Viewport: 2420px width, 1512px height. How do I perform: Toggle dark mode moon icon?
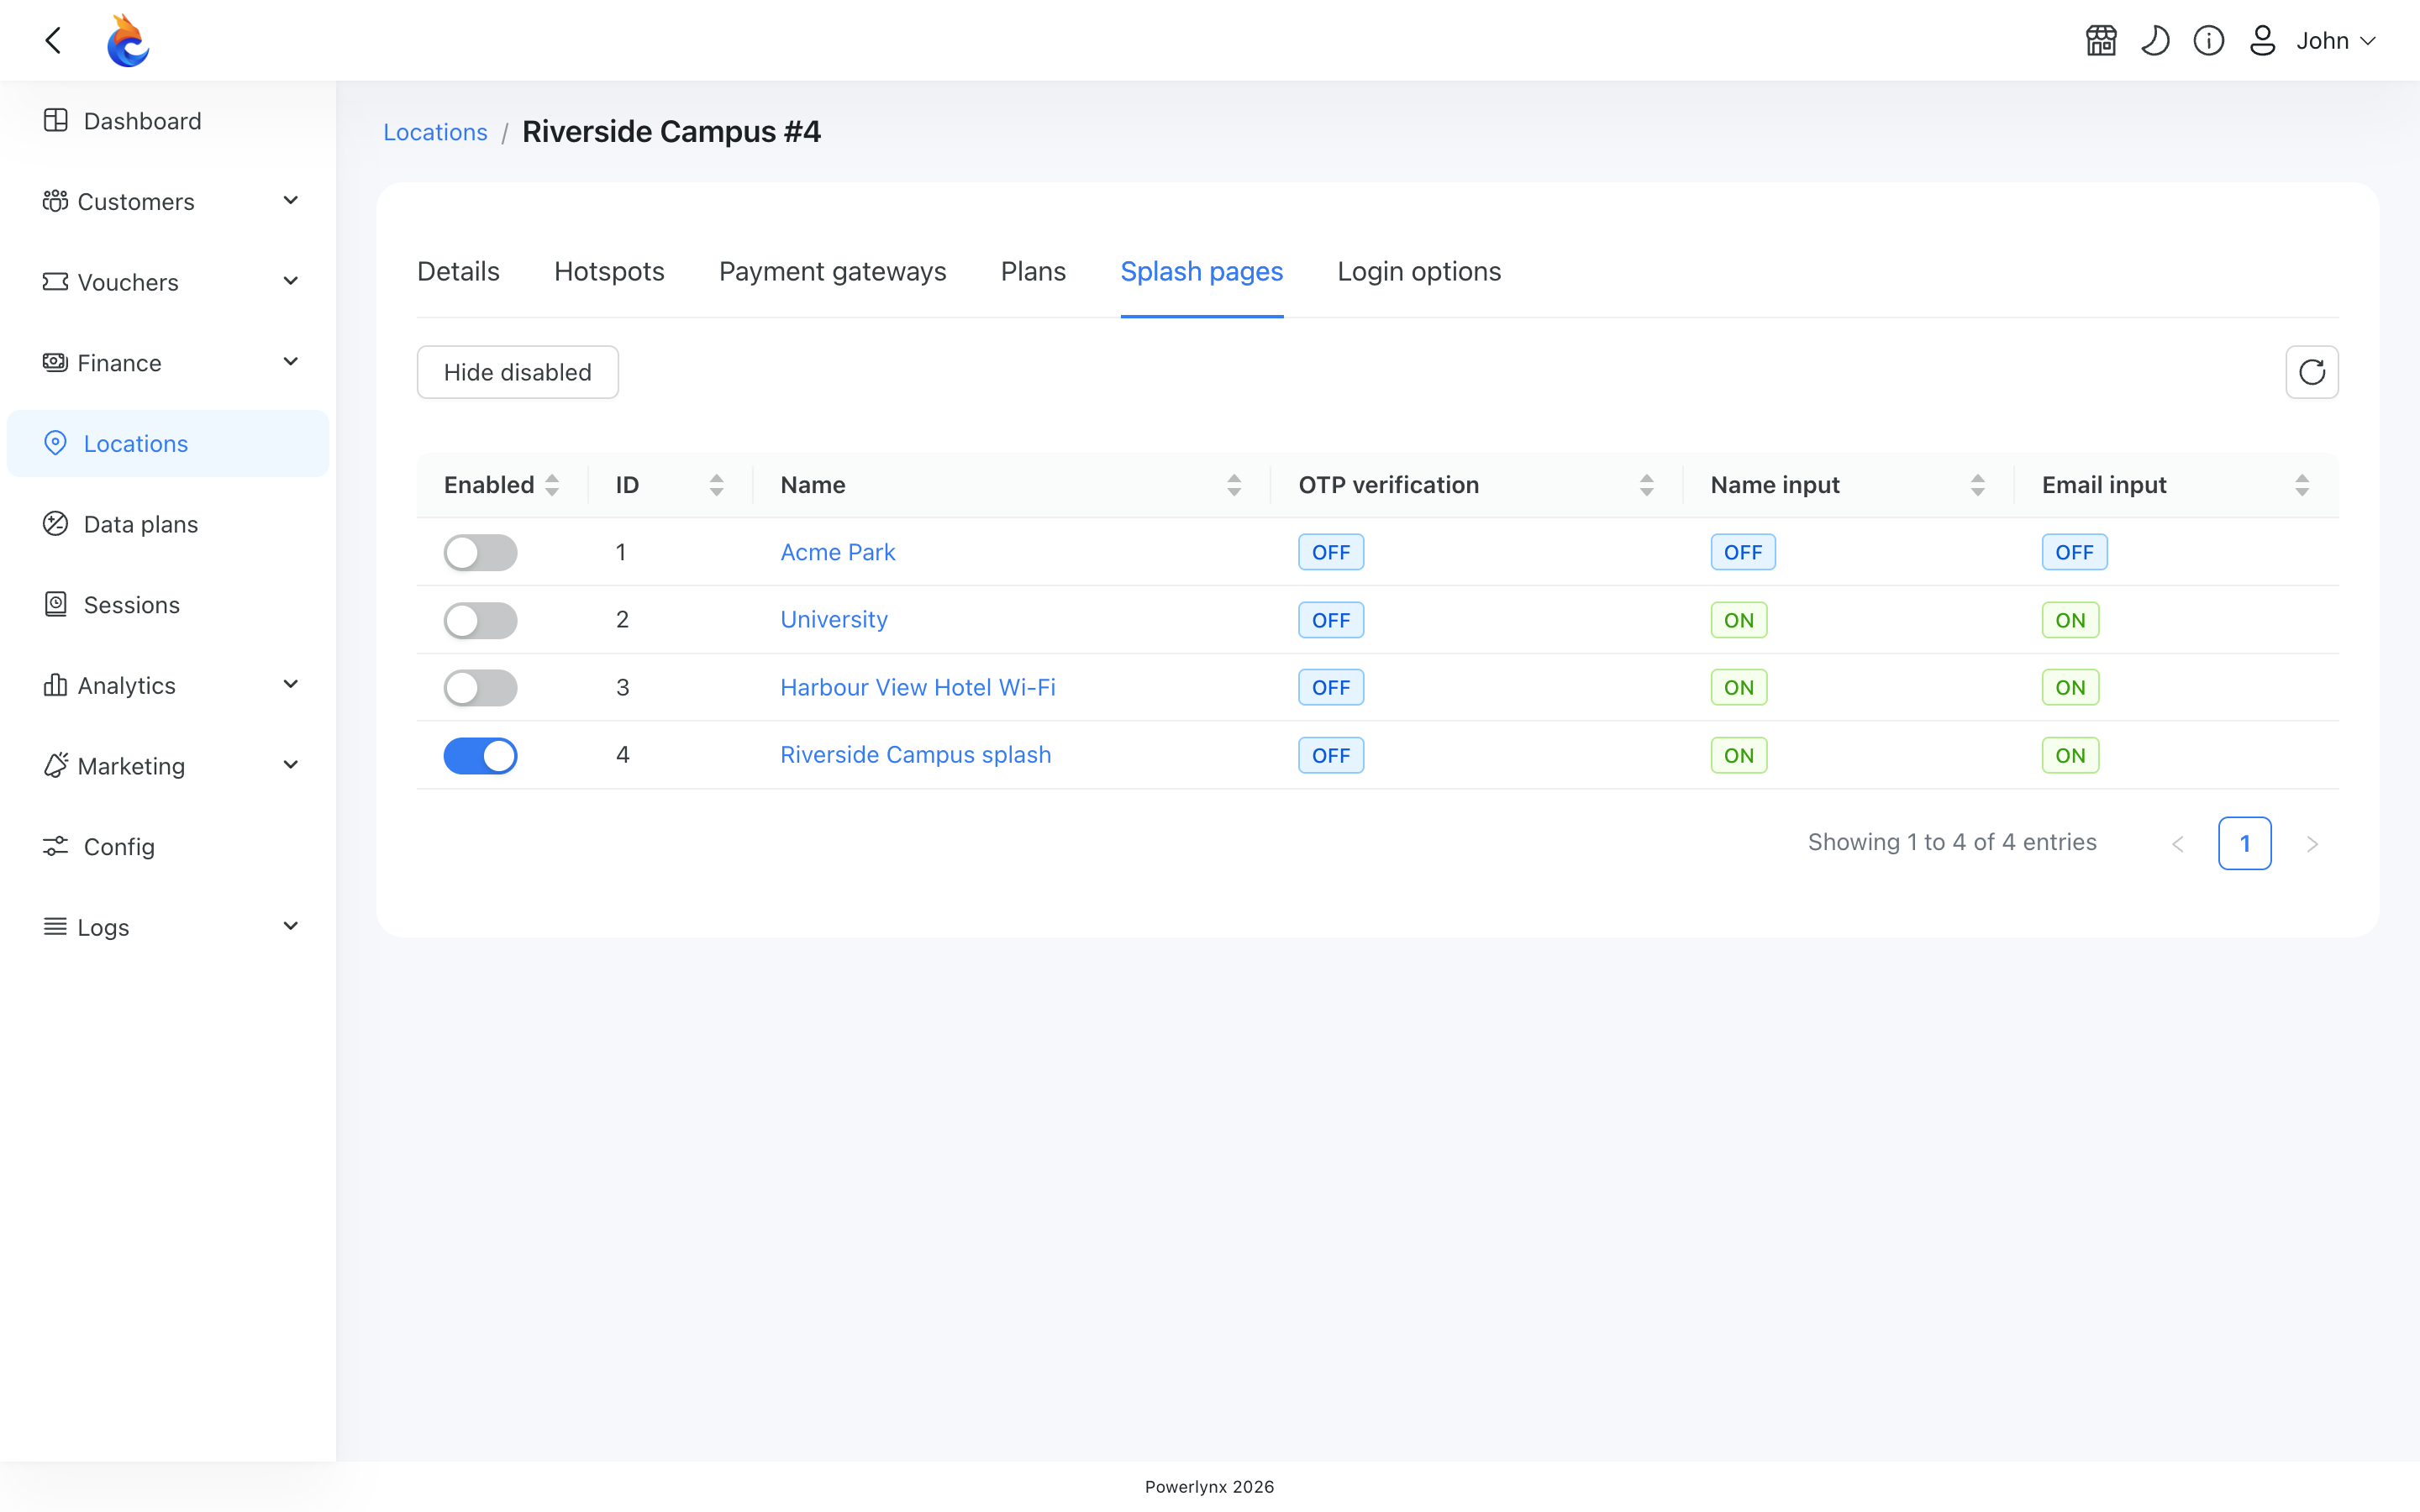(x=2155, y=40)
